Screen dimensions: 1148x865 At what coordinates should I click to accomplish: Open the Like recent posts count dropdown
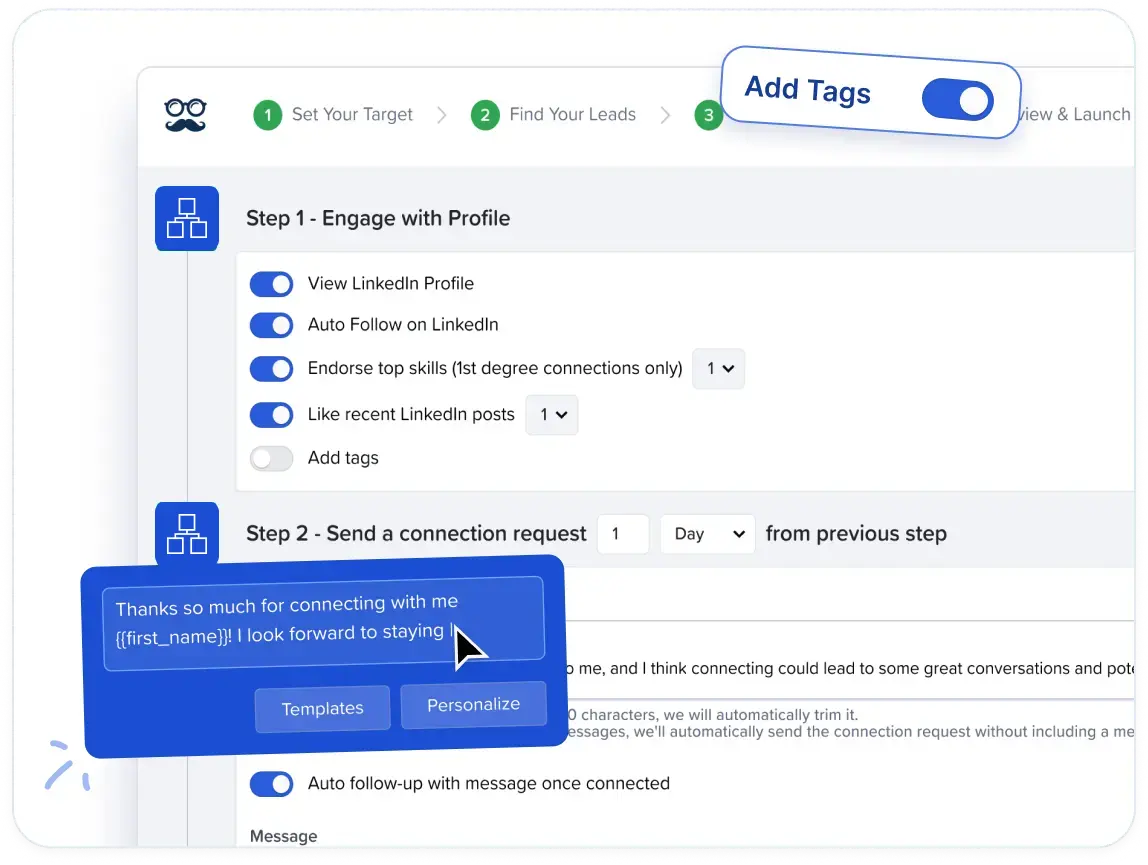coord(551,415)
